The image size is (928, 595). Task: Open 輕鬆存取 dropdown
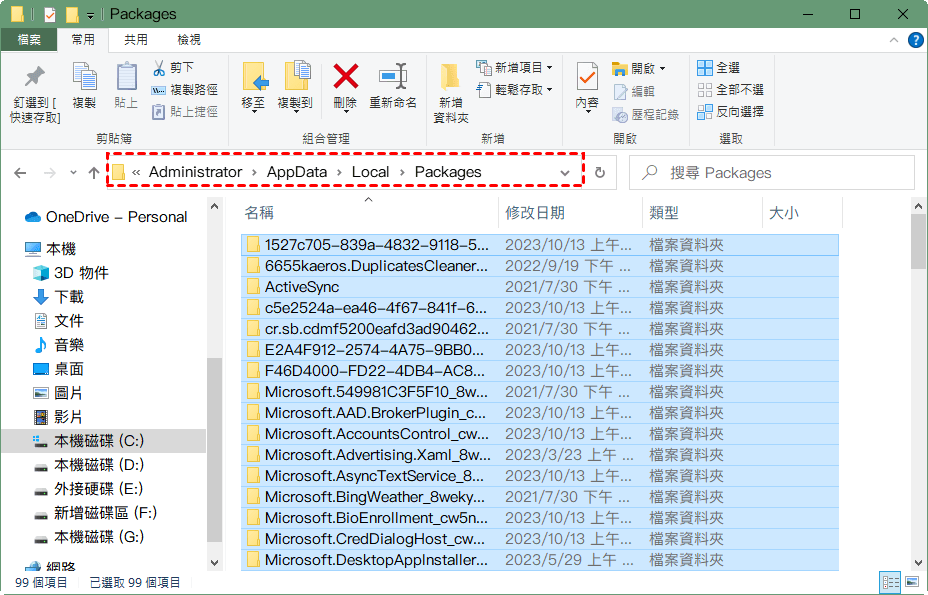point(514,89)
